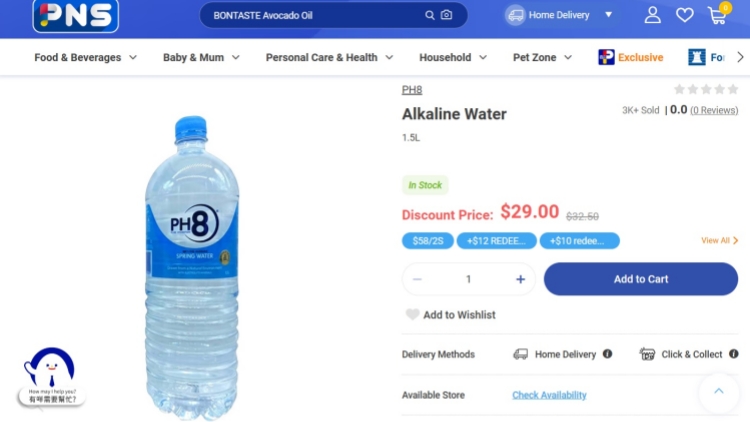750x422 pixels.
Task: Expand the Home Delivery dropdown
Action: click(608, 15)
